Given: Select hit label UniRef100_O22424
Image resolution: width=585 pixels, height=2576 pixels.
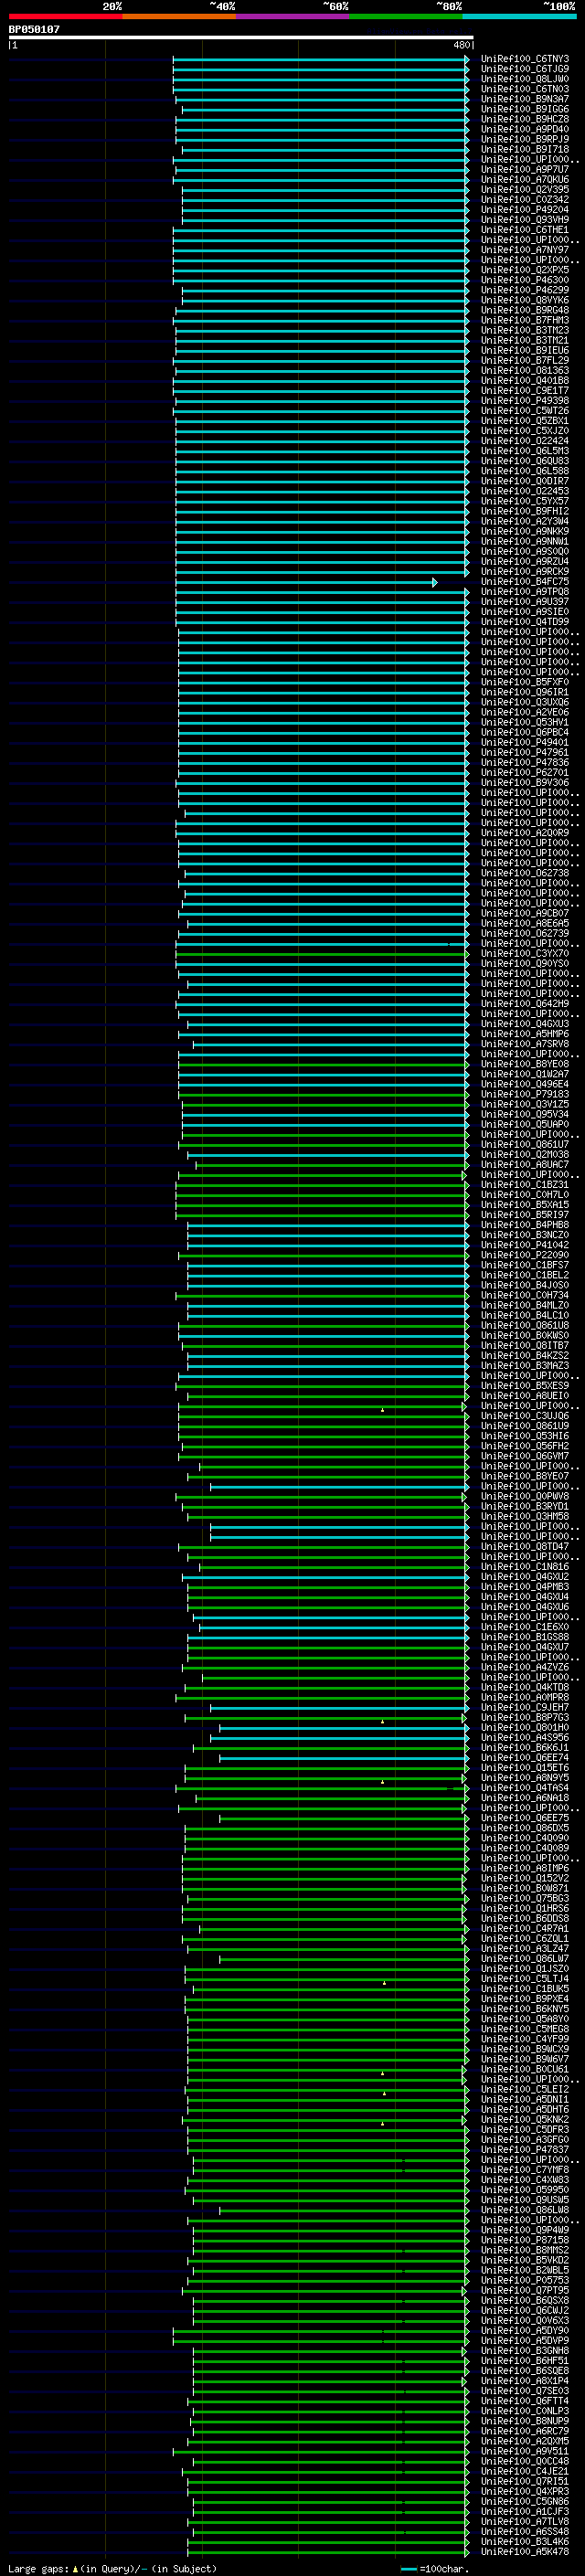Looking at the screenshot, I should pos(524,441).
